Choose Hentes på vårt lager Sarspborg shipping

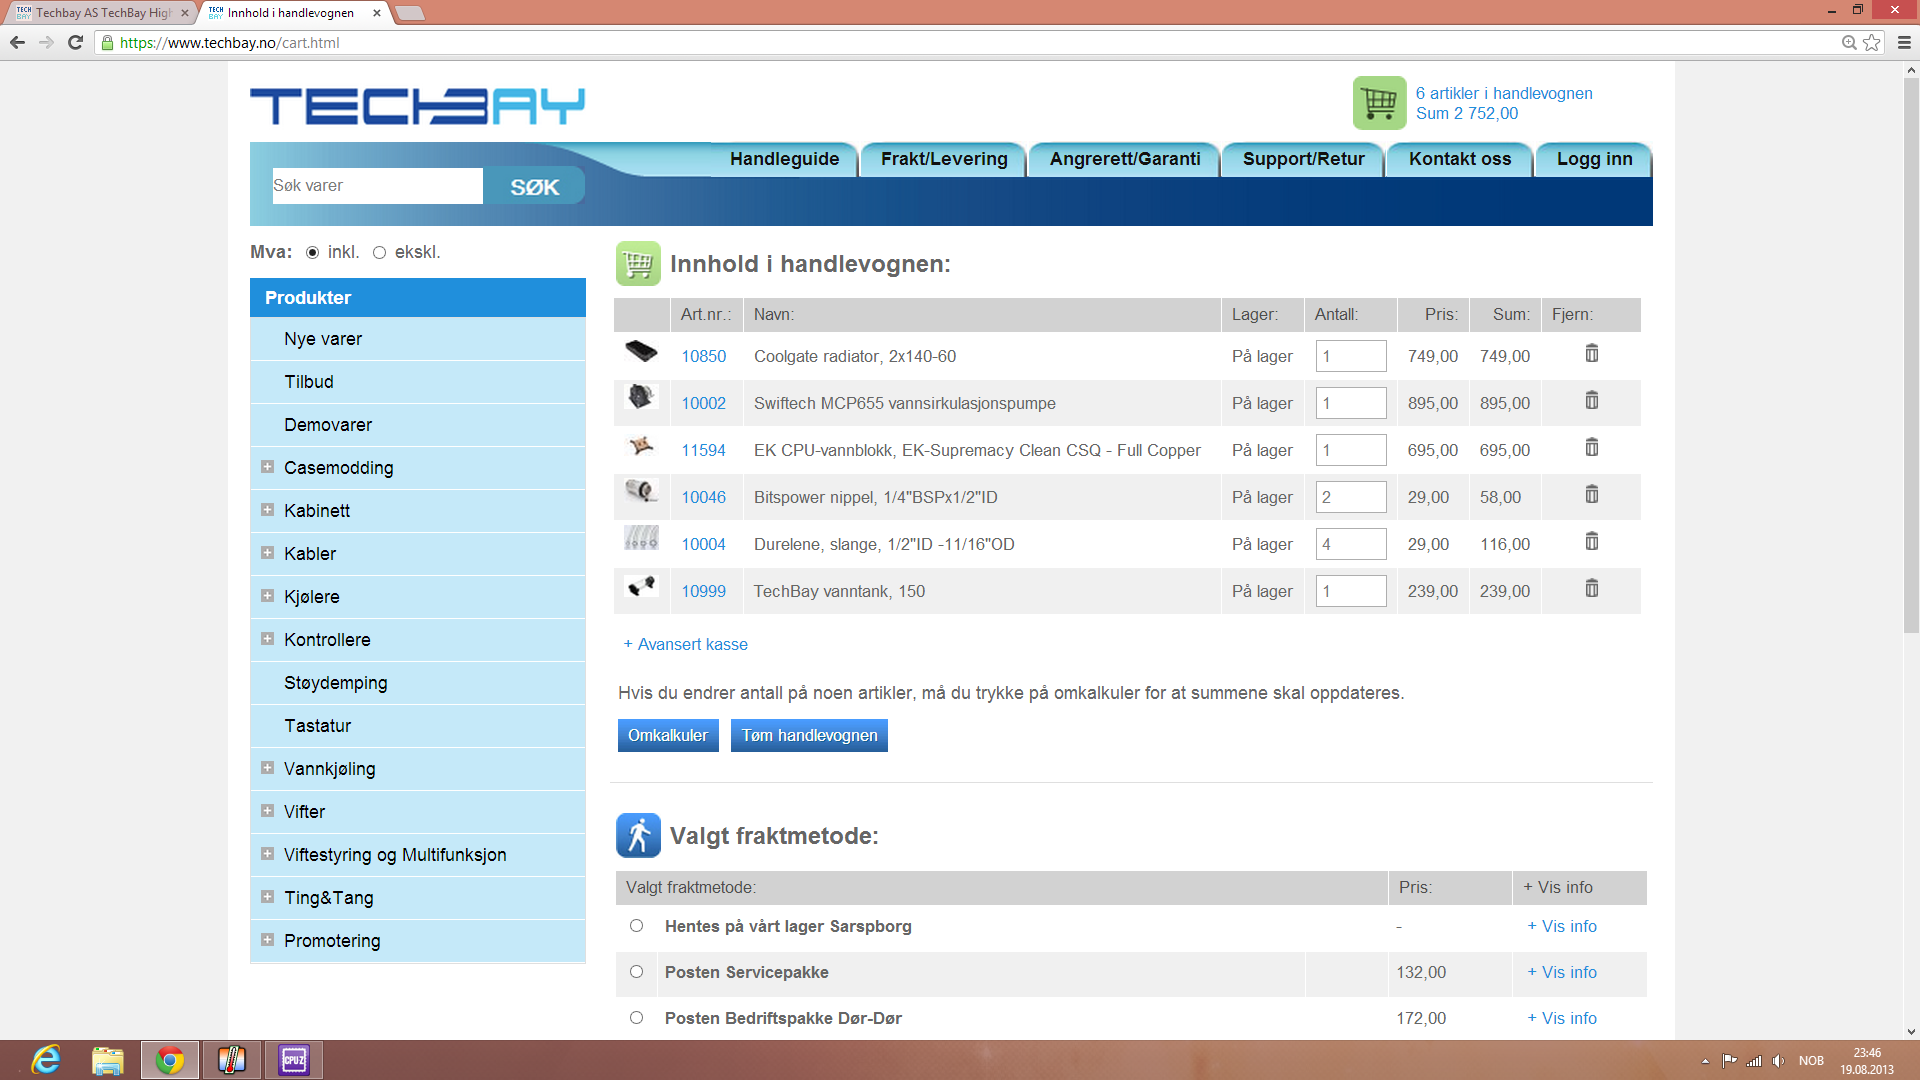click(x=636, y=926)
